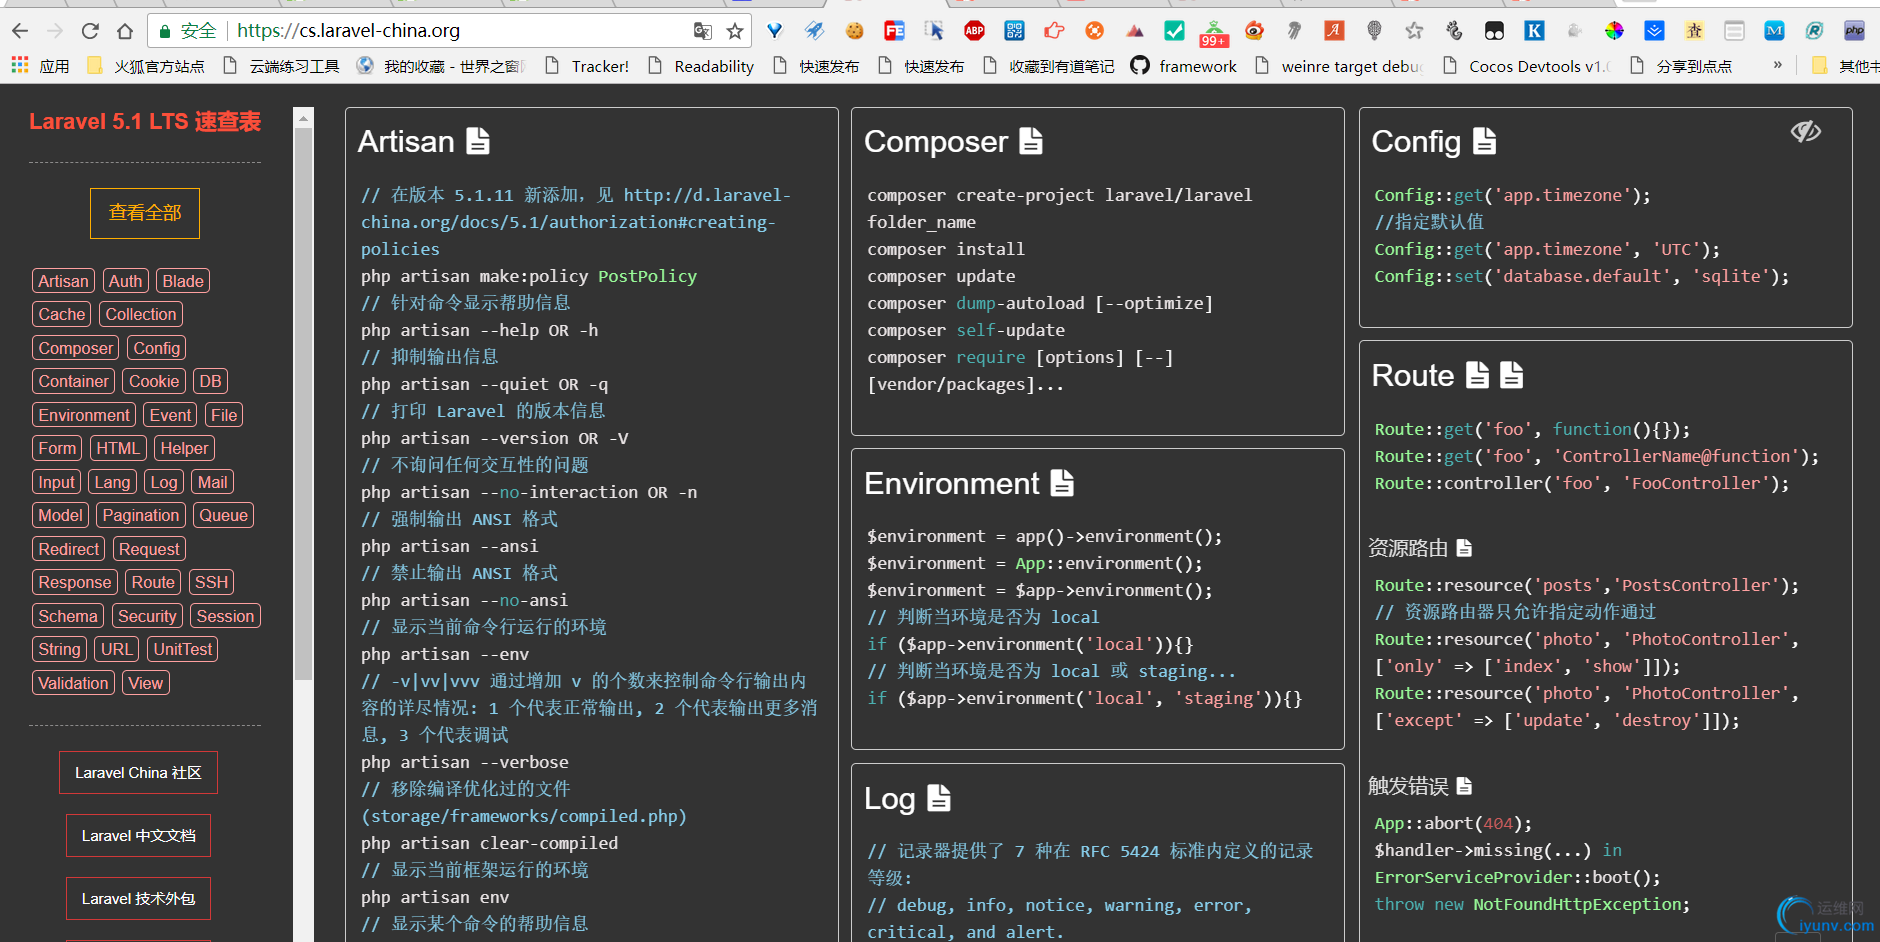
Task: Bookmark this page with the star icon
Action: point(735,31)
